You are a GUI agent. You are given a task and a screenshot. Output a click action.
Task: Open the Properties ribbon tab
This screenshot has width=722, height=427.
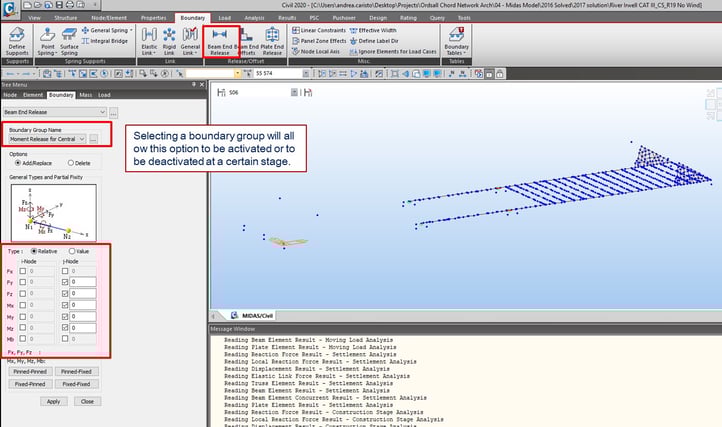pos(153,18)
